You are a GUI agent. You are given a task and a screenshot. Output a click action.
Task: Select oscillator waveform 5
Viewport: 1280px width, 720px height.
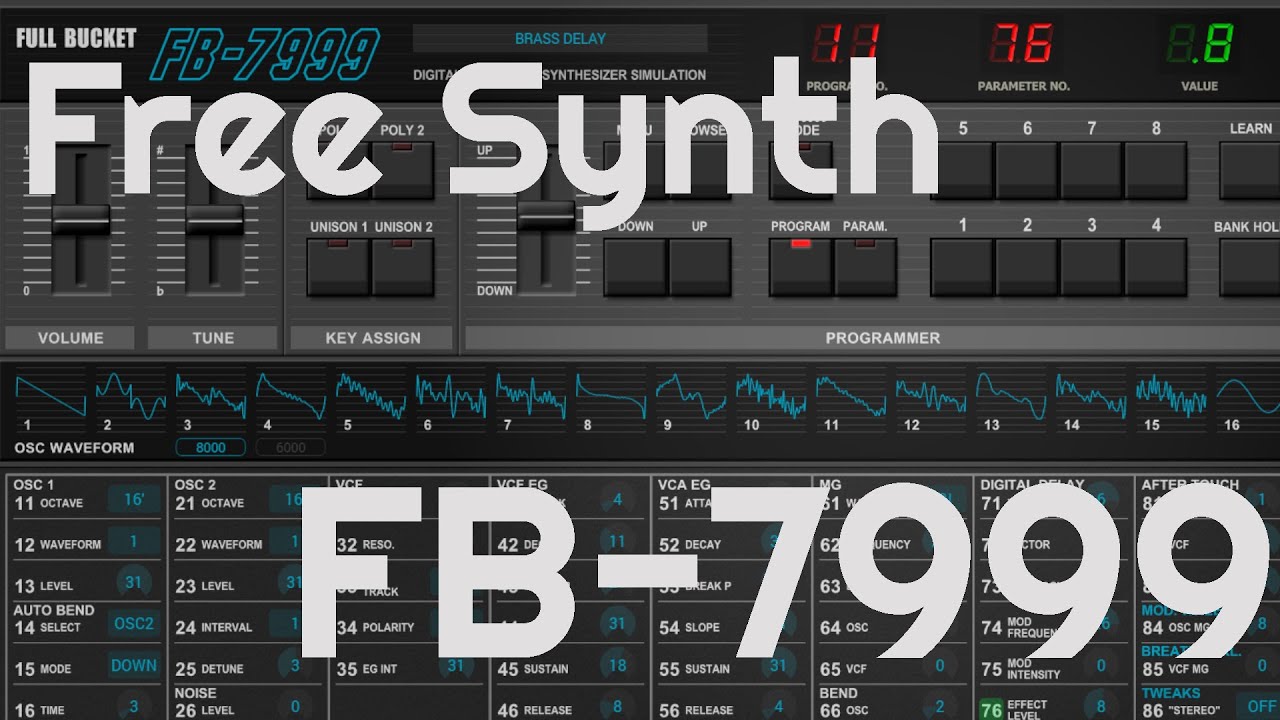point(370,398)
